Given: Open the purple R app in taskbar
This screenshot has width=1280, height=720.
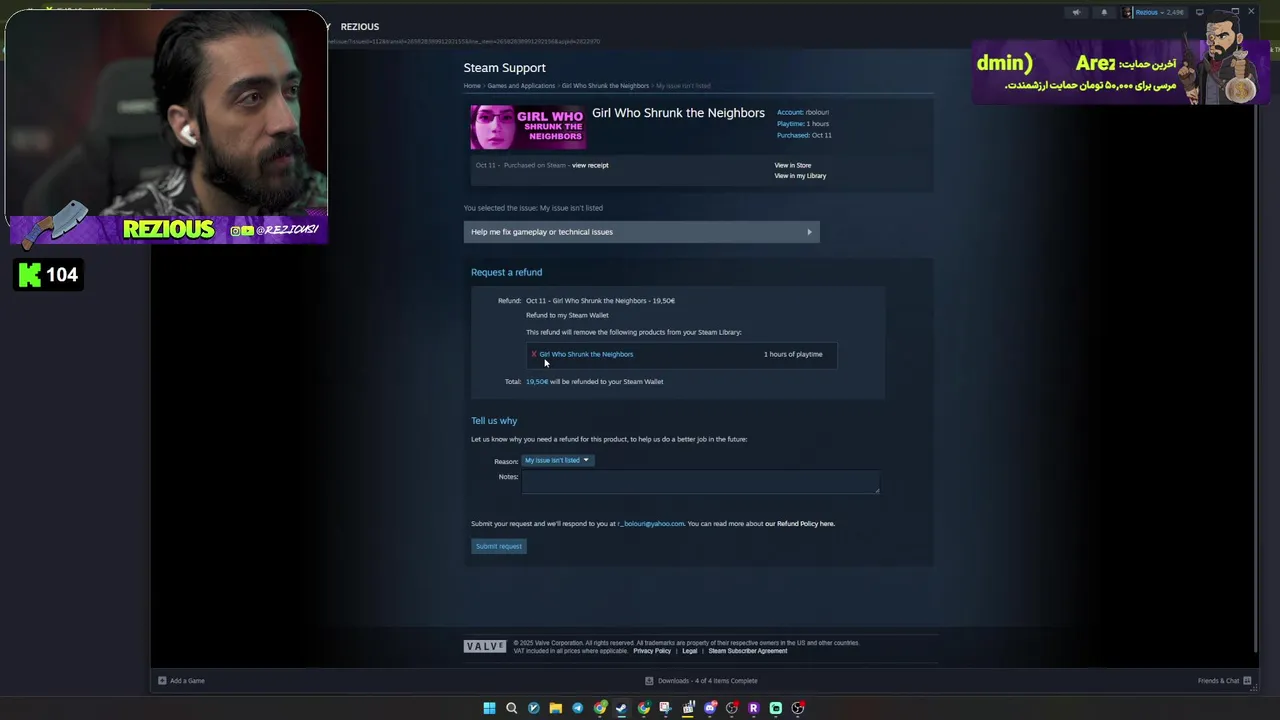Looking at the screenshot, I should 753,708.
